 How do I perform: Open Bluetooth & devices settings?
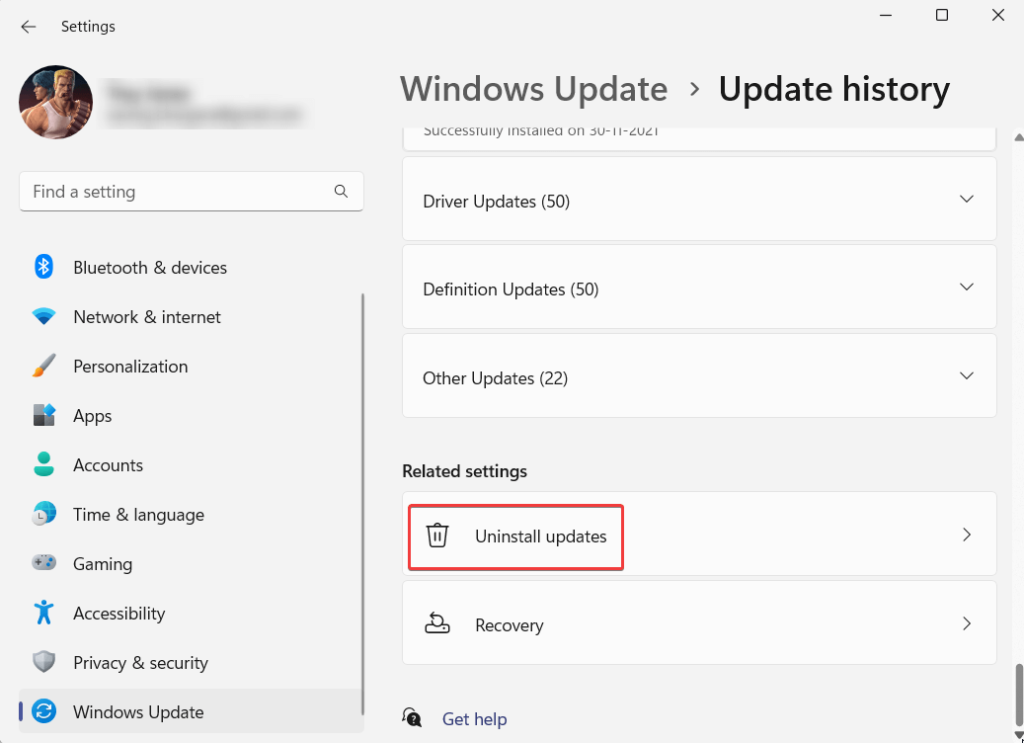(x=191, y=268)
